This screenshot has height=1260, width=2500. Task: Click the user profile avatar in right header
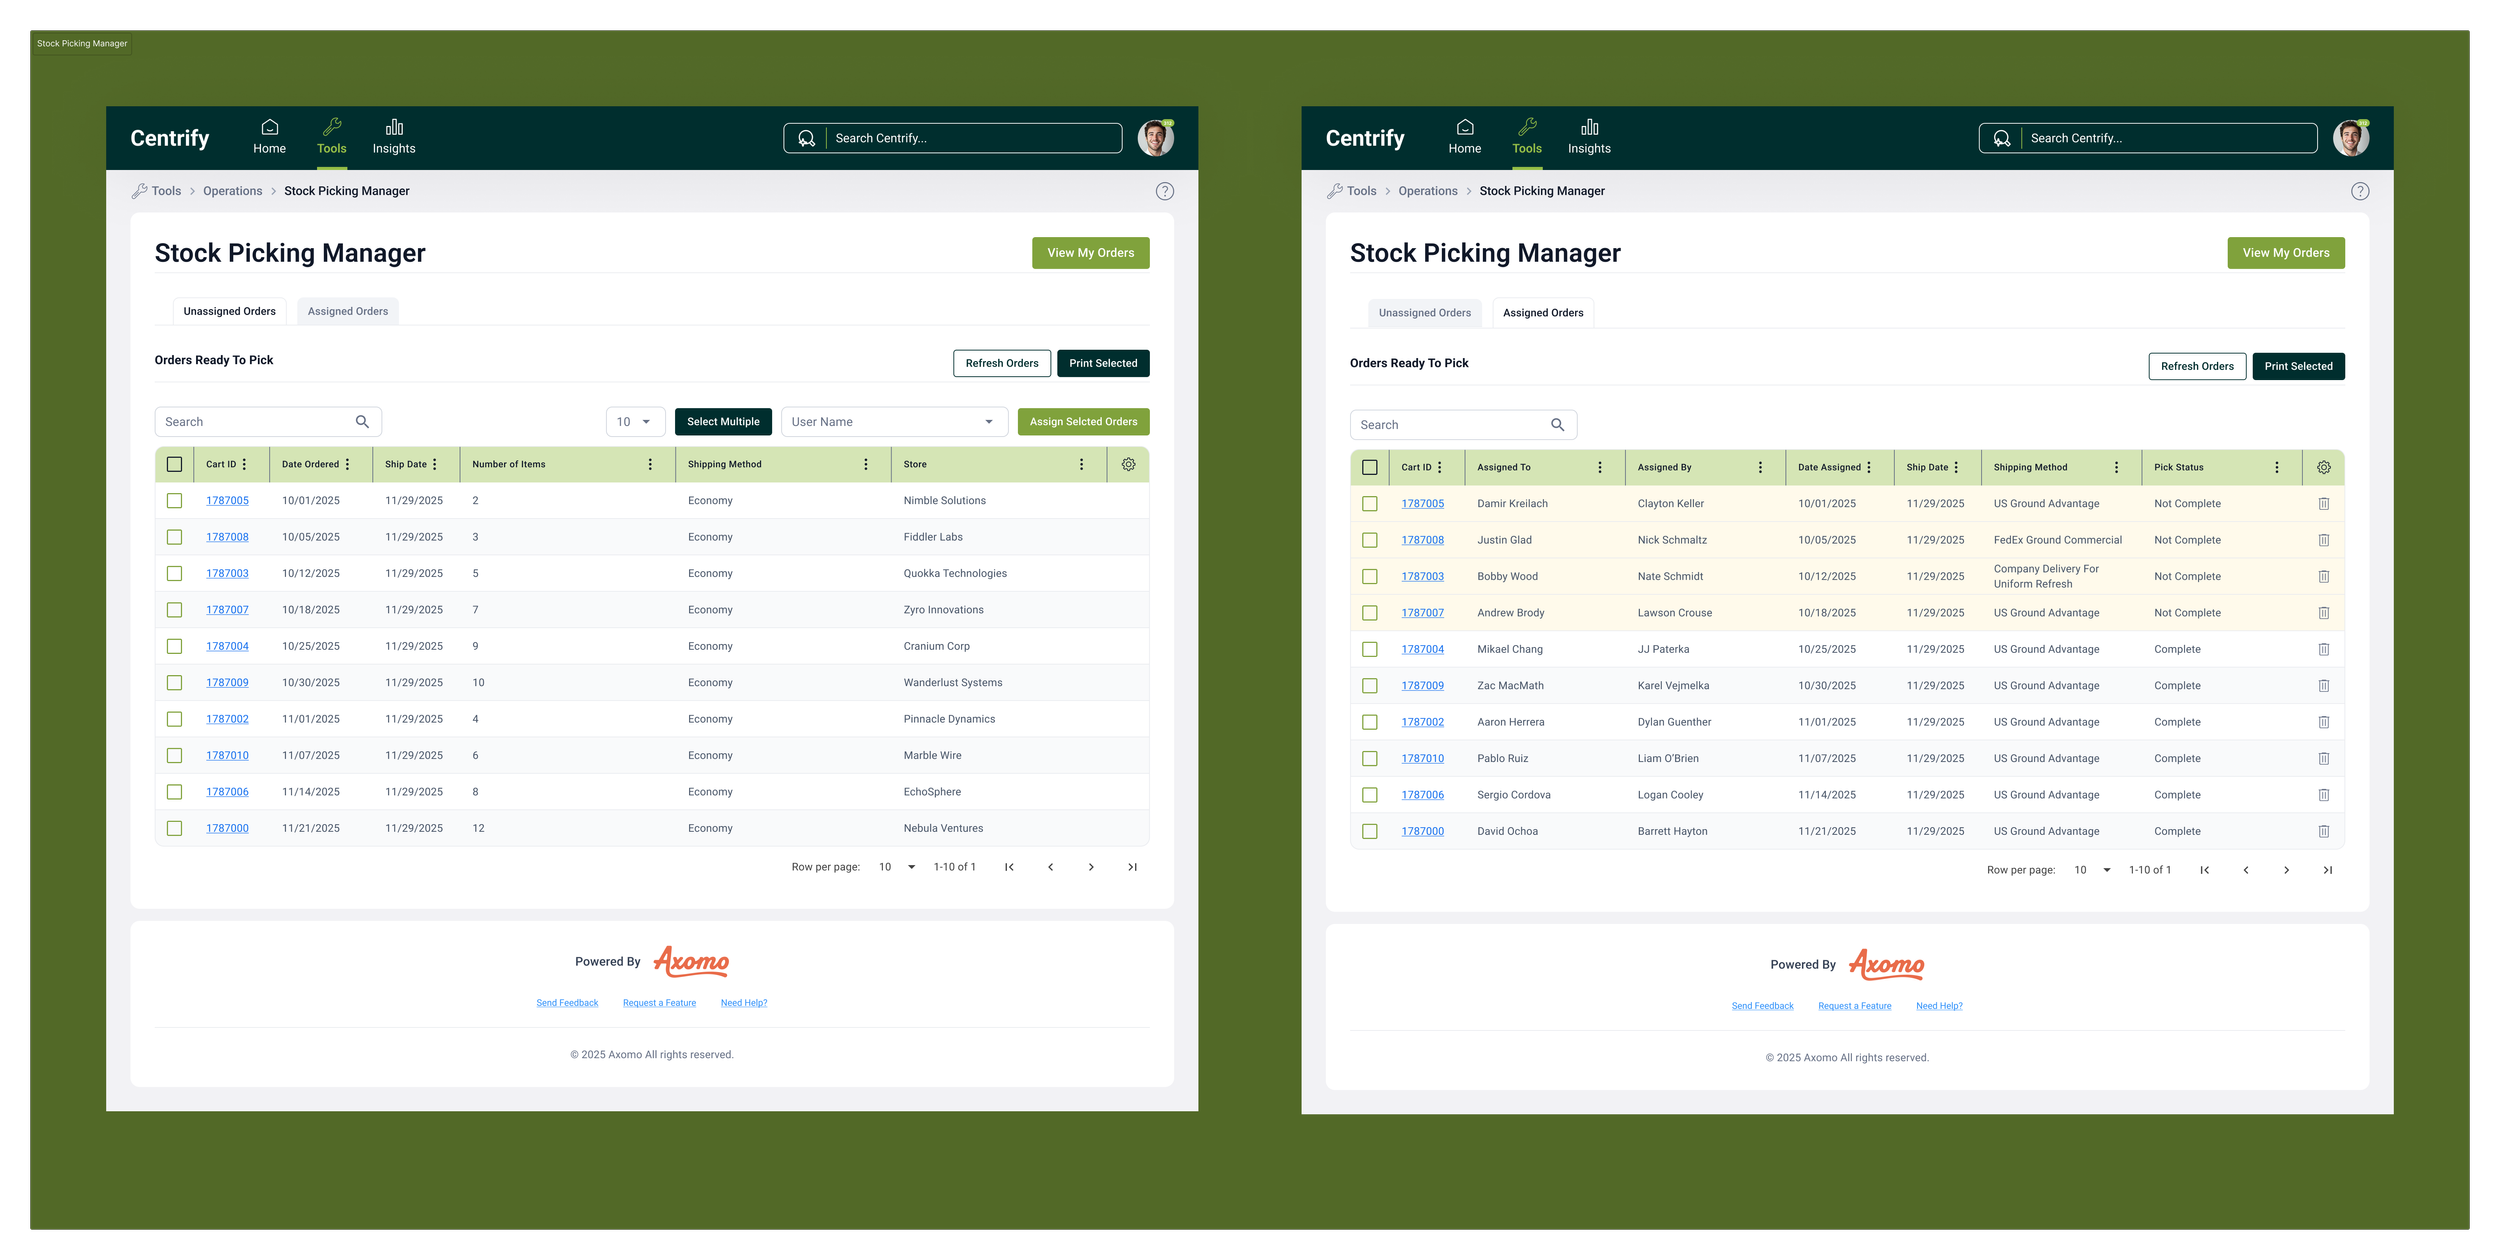(2350, 138)
